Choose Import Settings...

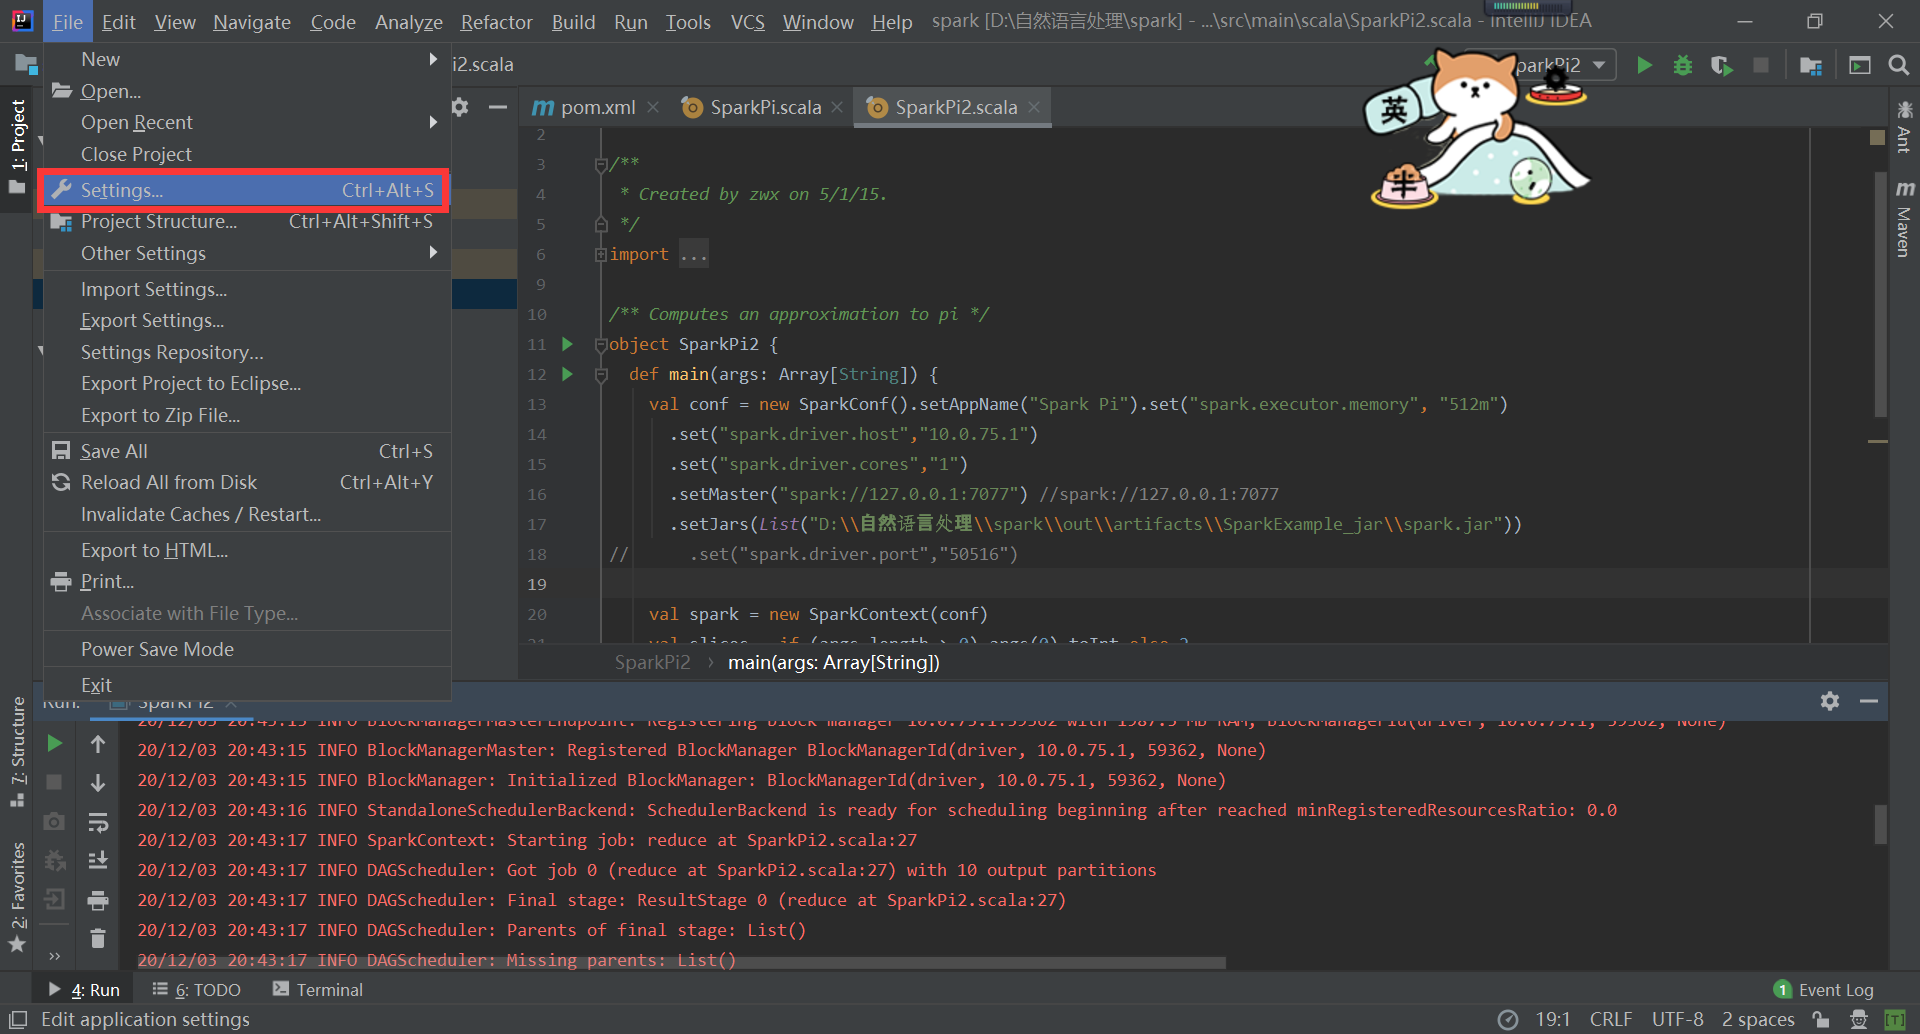click(247, 289)
